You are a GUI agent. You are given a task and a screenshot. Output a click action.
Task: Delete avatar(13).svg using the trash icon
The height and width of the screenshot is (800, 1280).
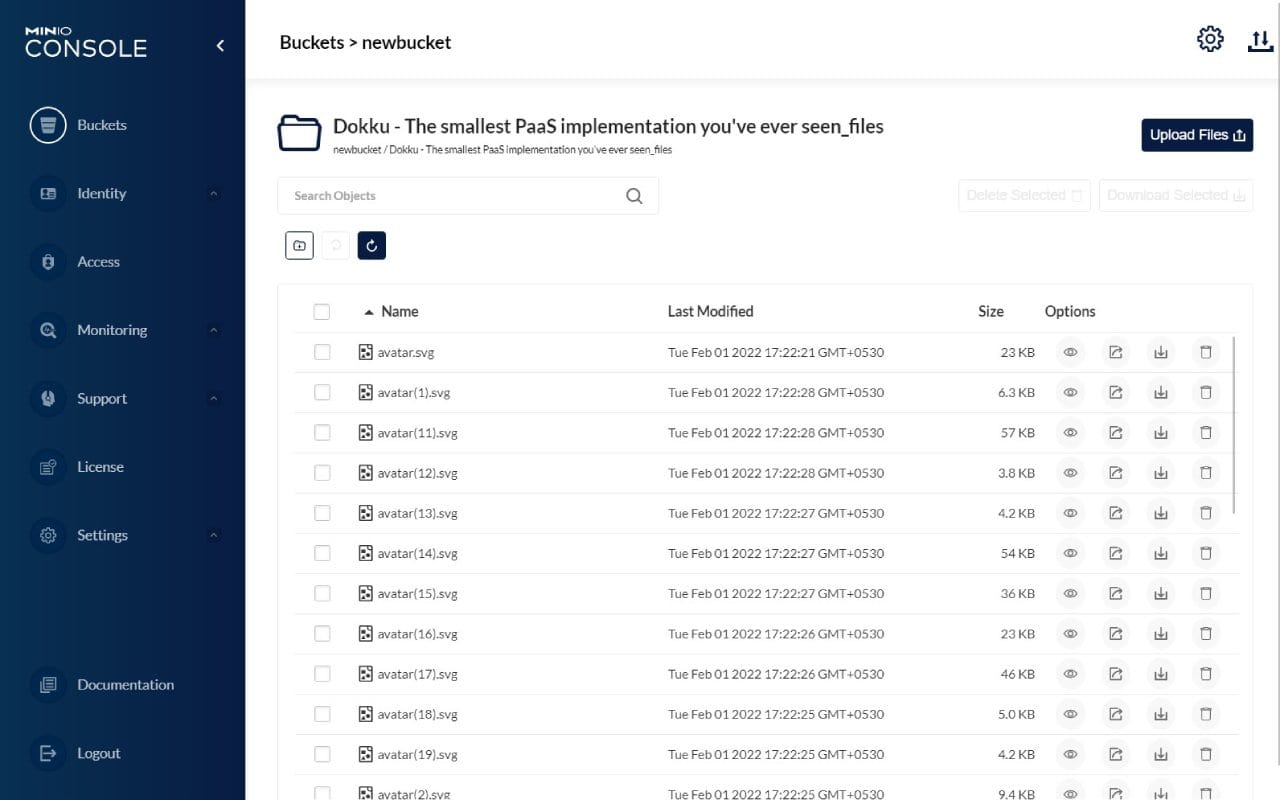click(x=1205, y=512)
